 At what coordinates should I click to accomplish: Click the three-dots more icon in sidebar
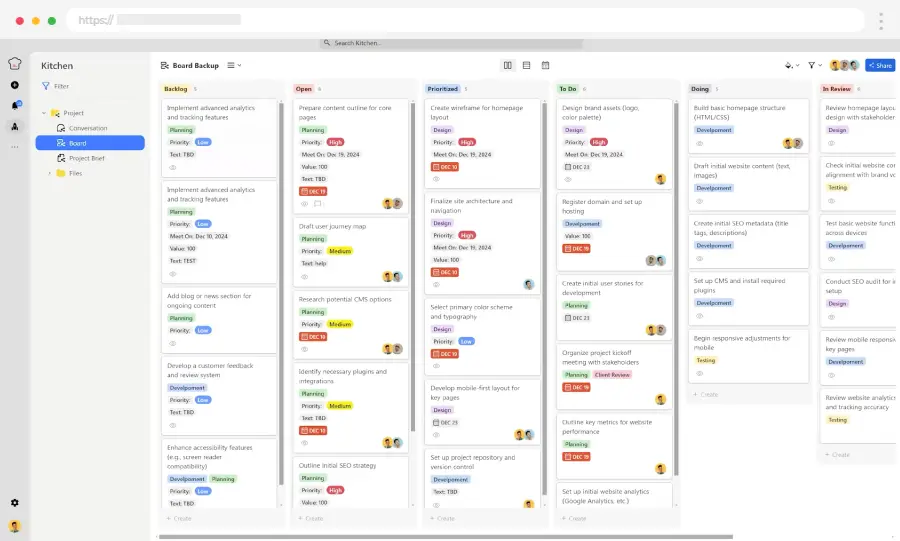(x=15, y=147)
